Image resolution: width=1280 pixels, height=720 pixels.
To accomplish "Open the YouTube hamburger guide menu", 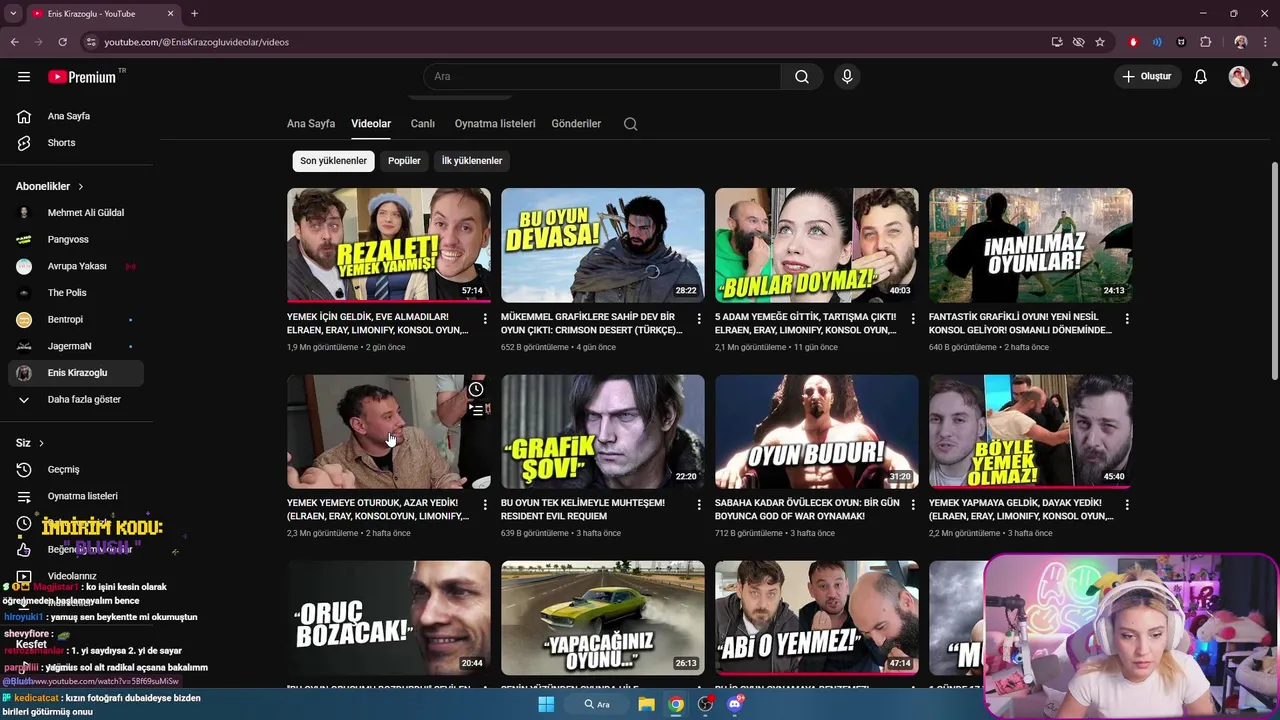I will click(x=24, y=77).
